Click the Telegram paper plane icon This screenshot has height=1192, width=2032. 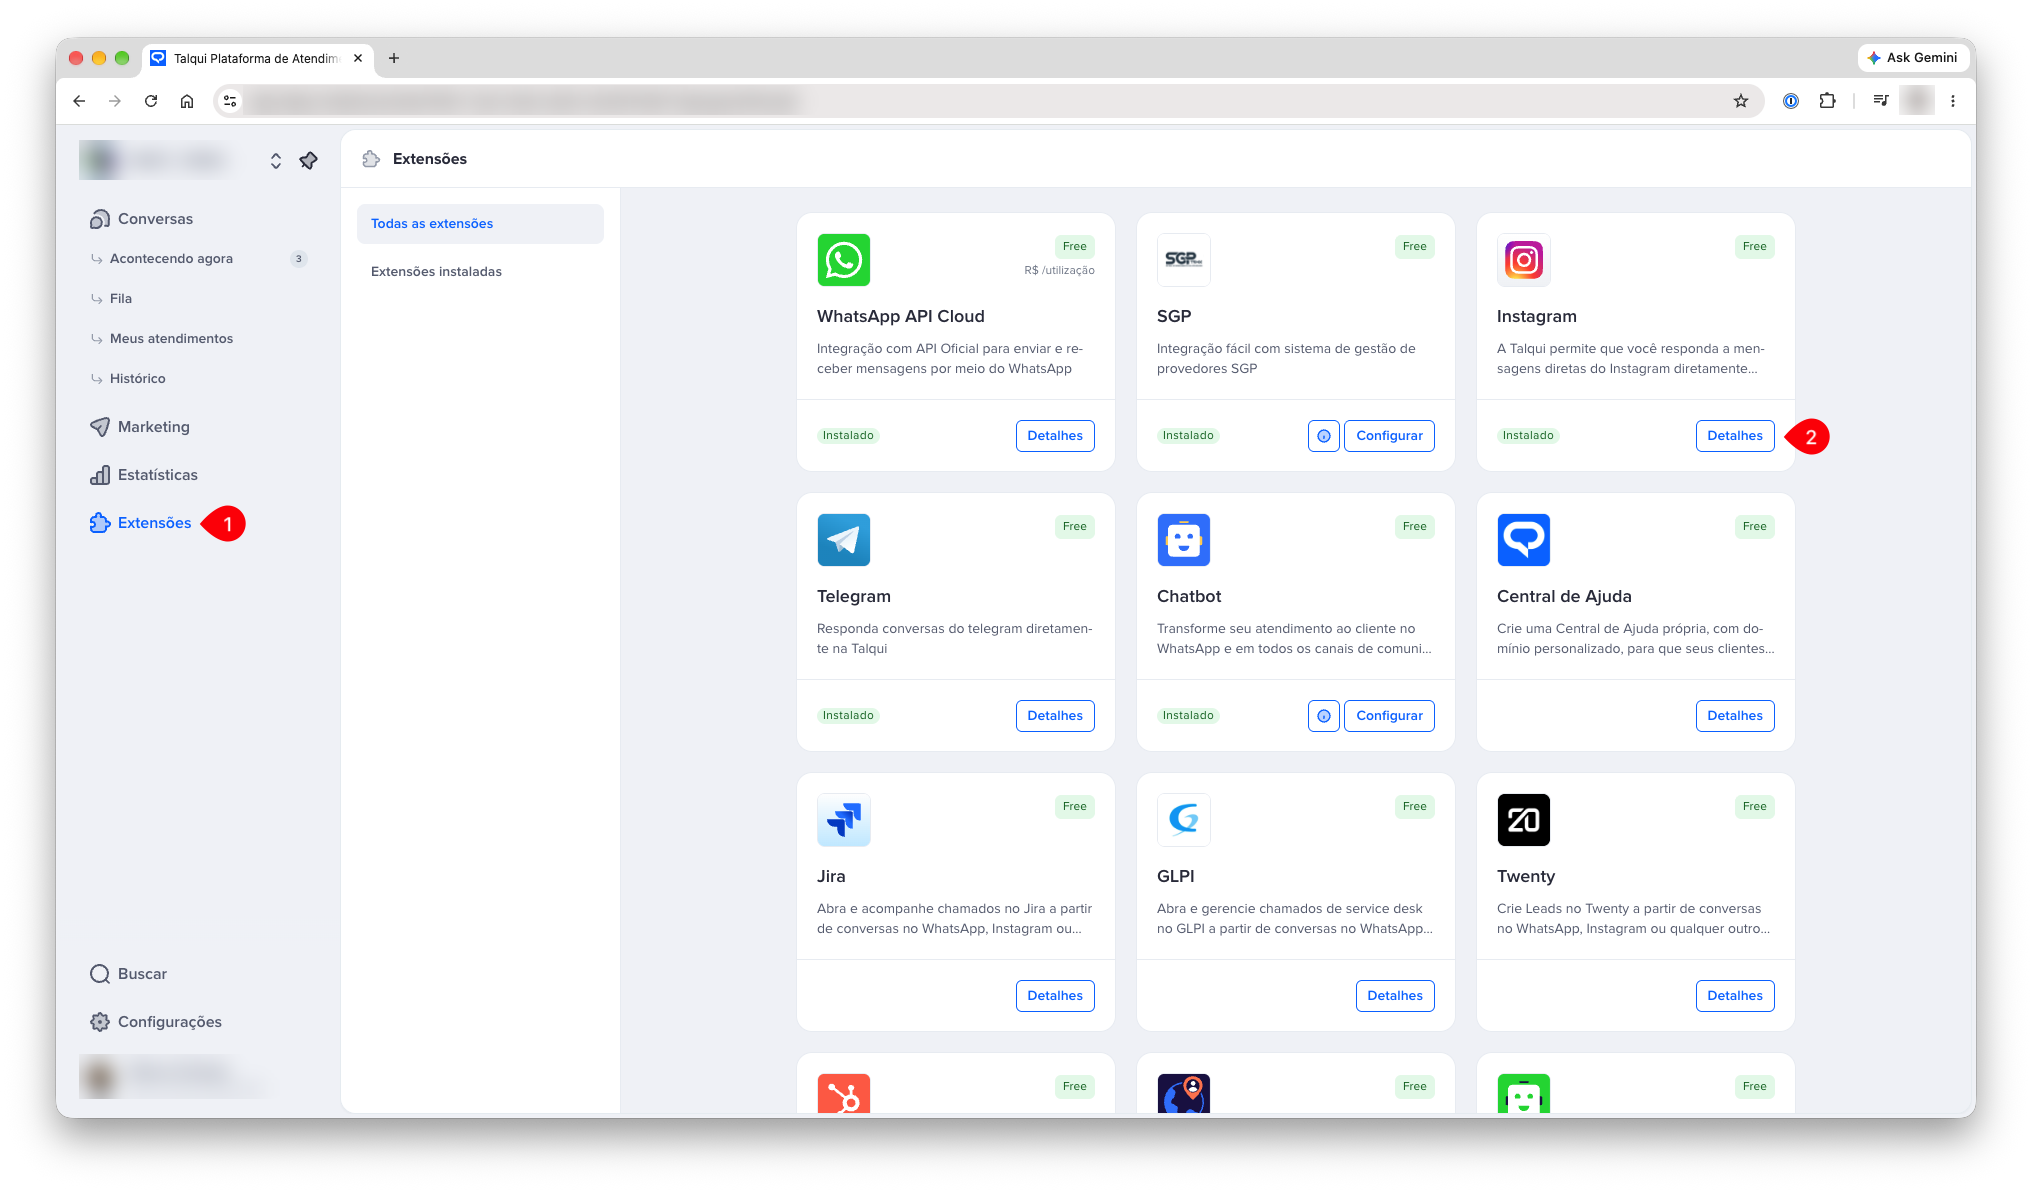[843, 540]
